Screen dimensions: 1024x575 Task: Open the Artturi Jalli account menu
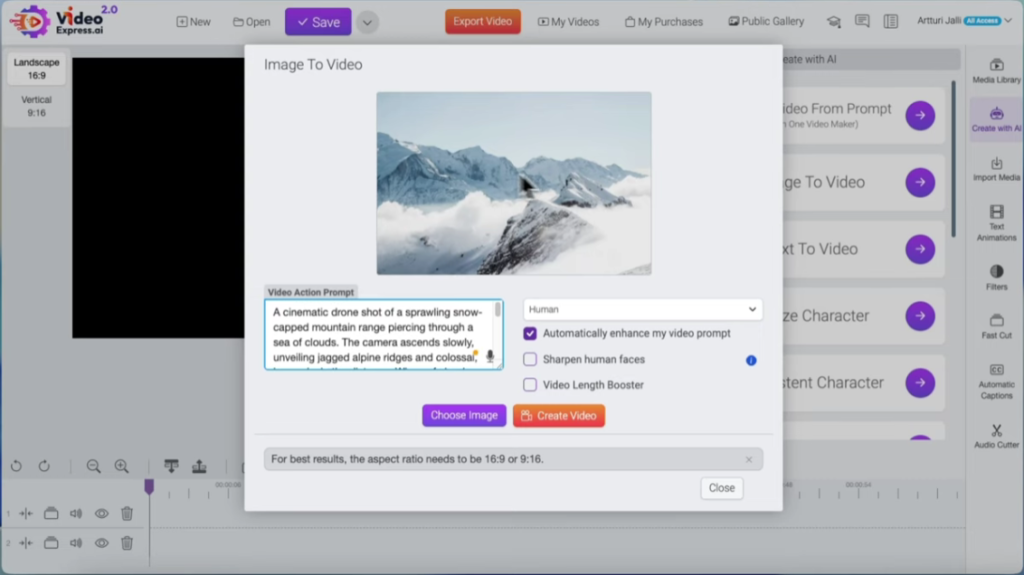pyautogui.click(x=965, y=21)
